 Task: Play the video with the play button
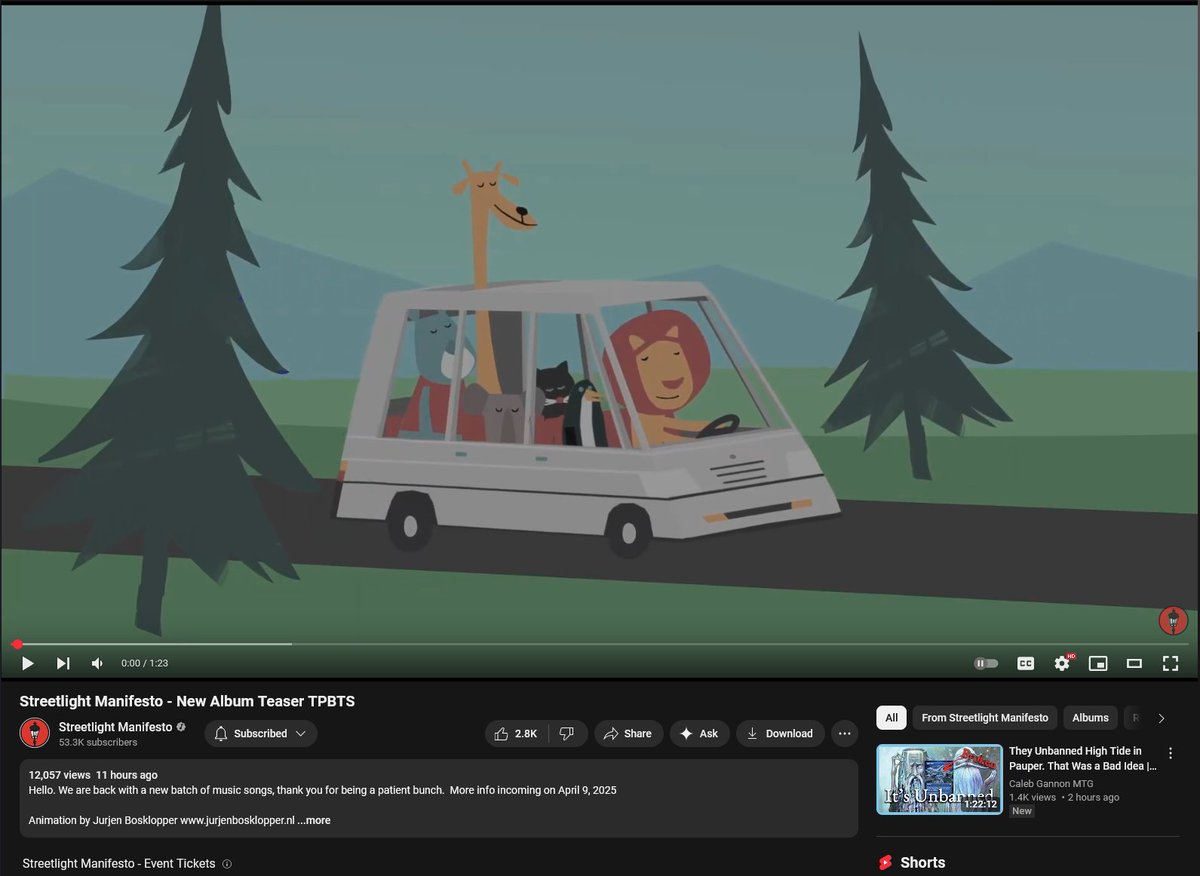[27, 663]
